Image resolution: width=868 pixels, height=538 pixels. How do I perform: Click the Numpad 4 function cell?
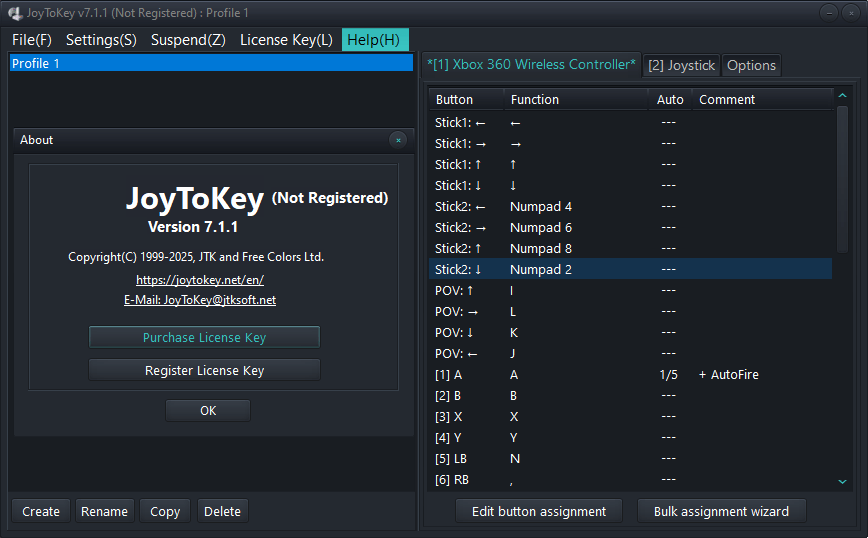click(541, 206)
